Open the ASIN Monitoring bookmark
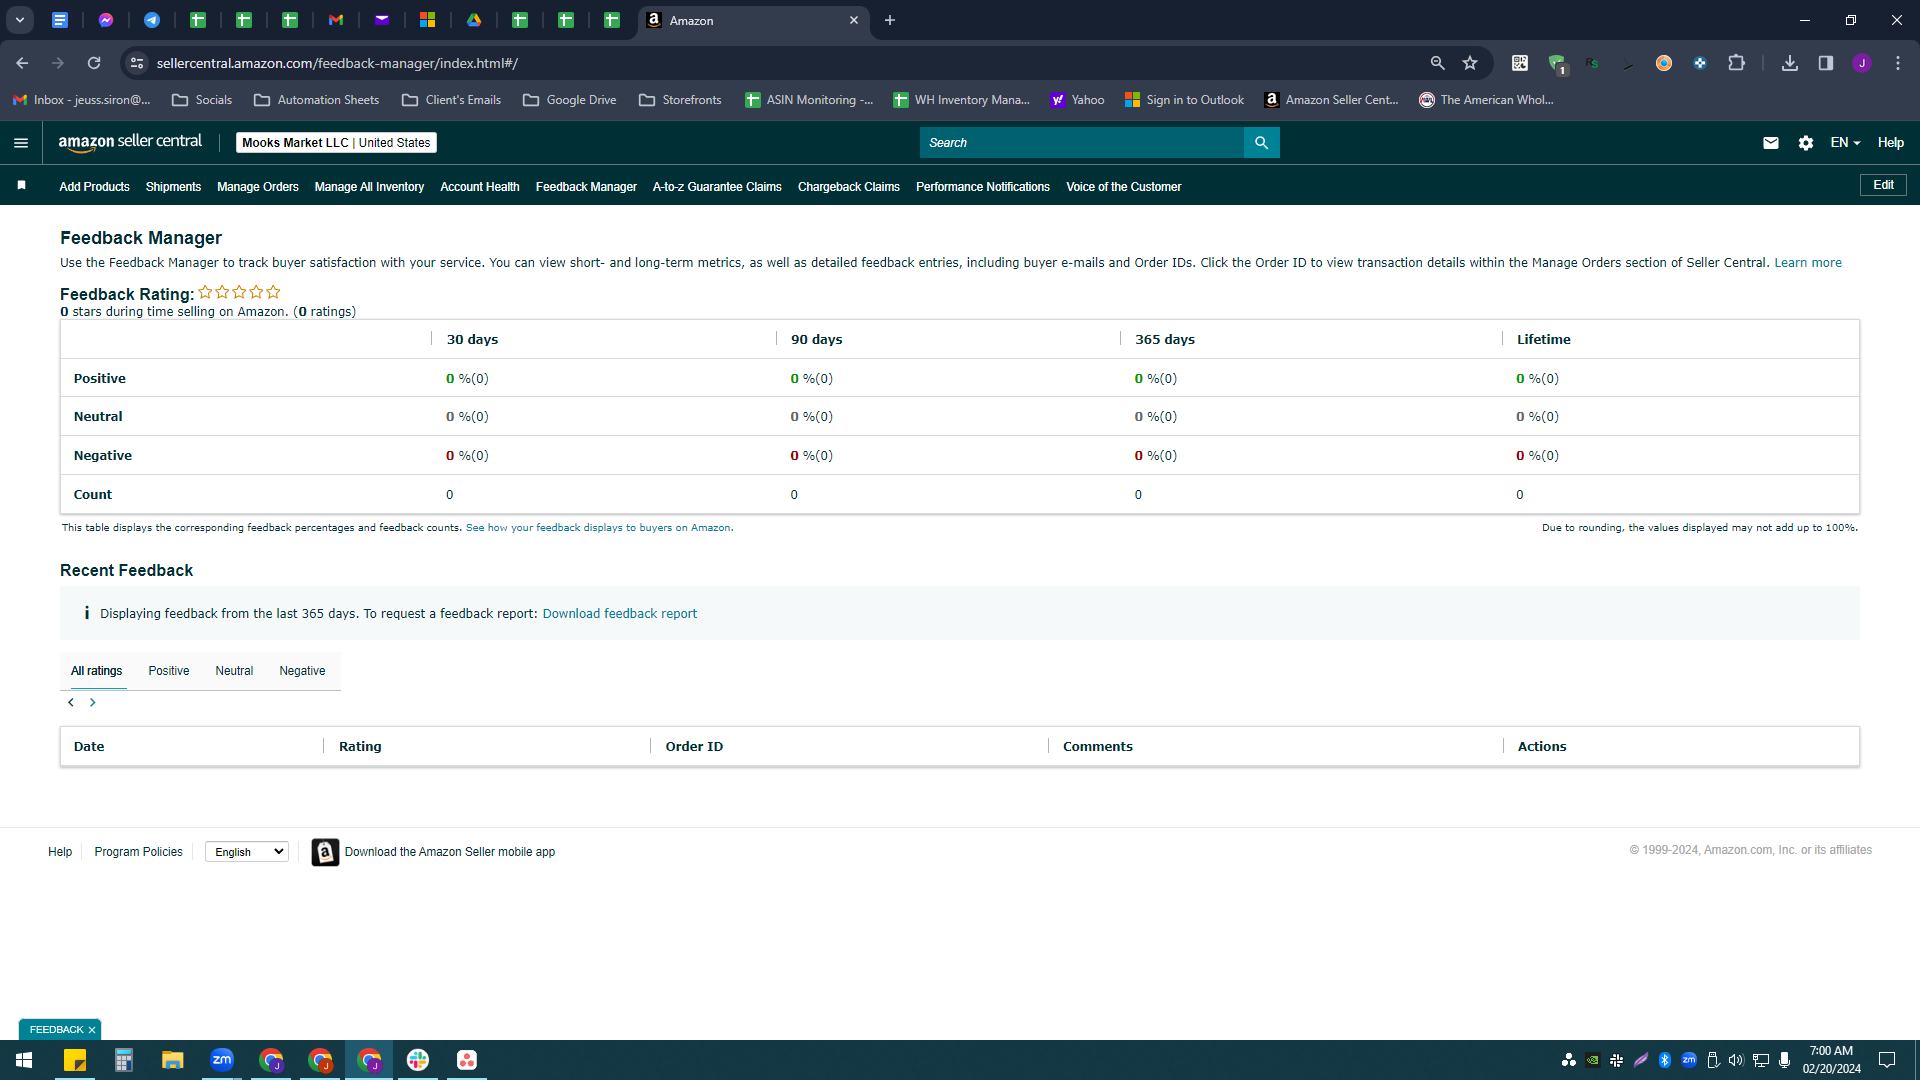The image size is (1920, 1080). click(809, 100)
